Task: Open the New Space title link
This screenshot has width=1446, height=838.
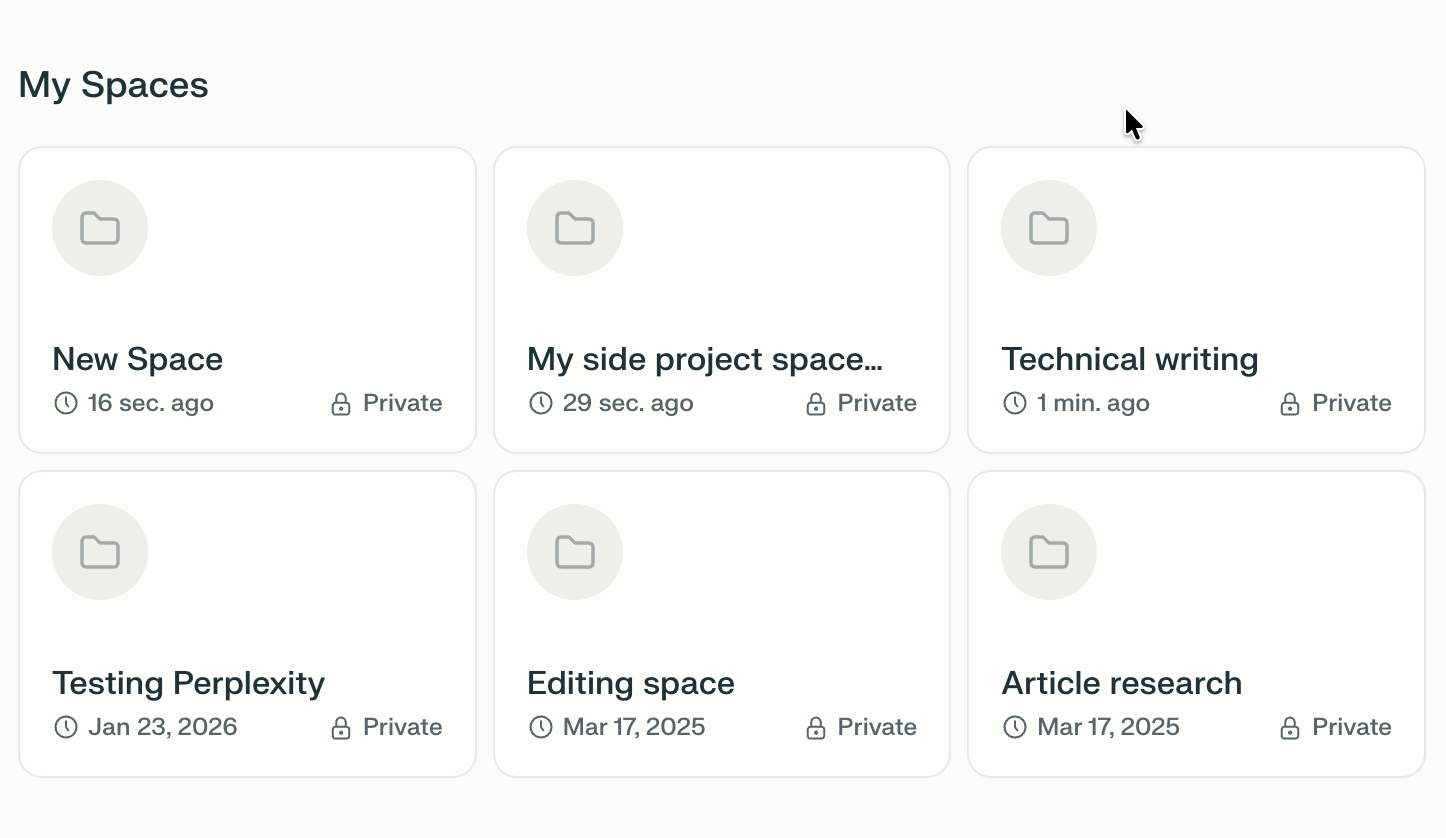Action: (137, 359)
